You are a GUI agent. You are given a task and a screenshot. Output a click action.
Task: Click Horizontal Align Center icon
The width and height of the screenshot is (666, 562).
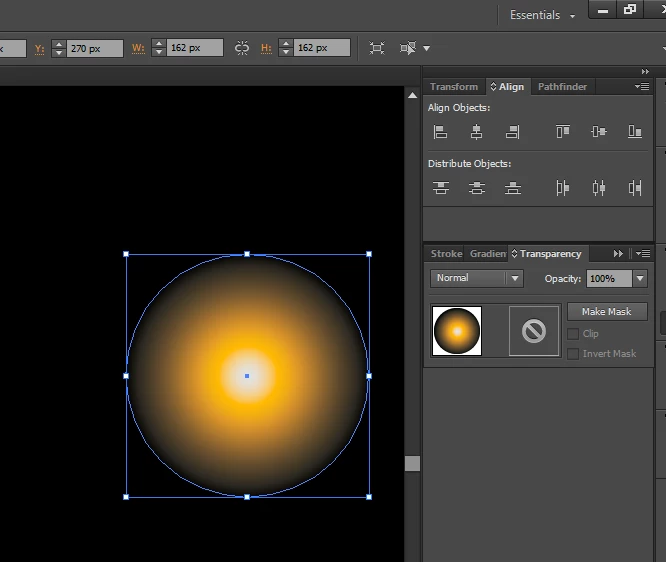tap(476, 131)
